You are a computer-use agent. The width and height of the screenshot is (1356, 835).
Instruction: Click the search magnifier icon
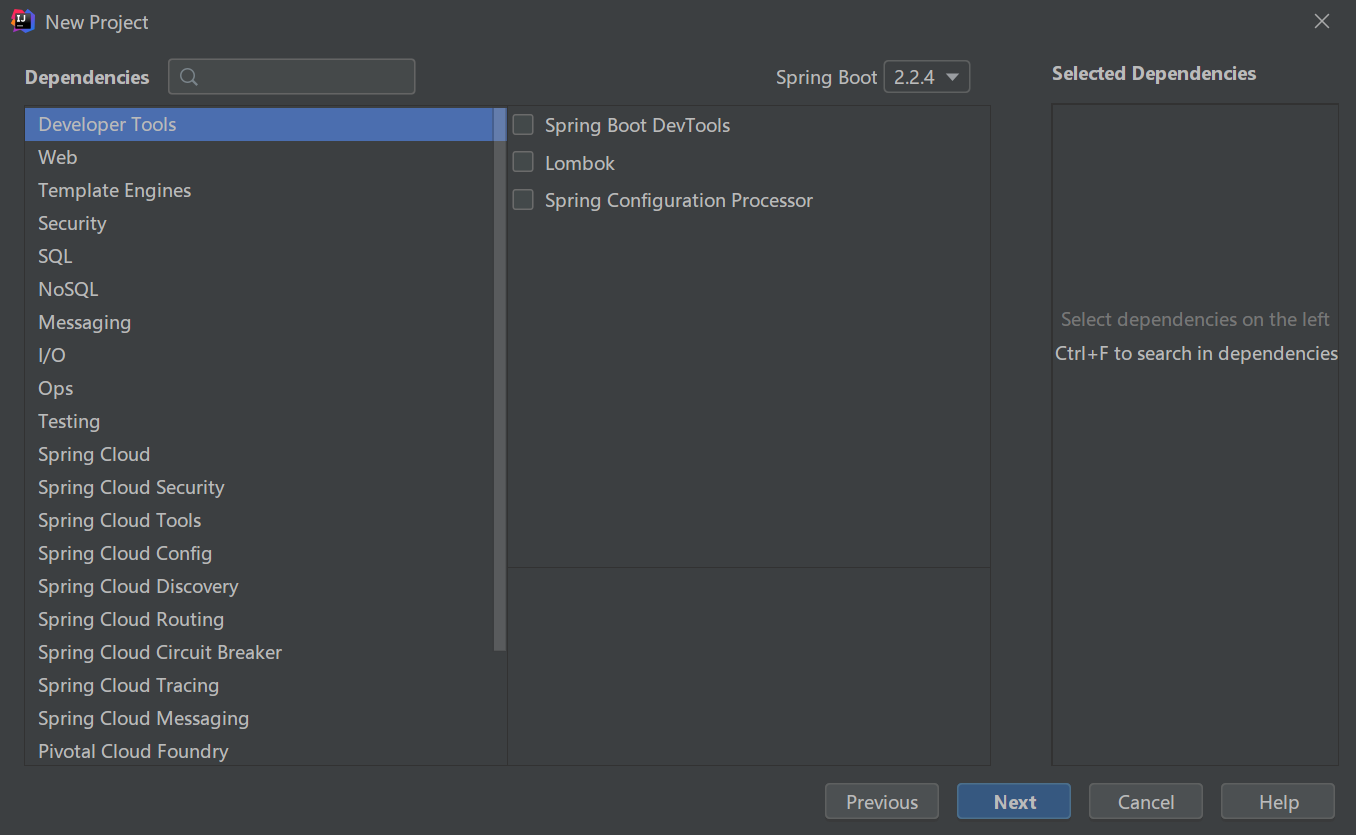point(188,77)
